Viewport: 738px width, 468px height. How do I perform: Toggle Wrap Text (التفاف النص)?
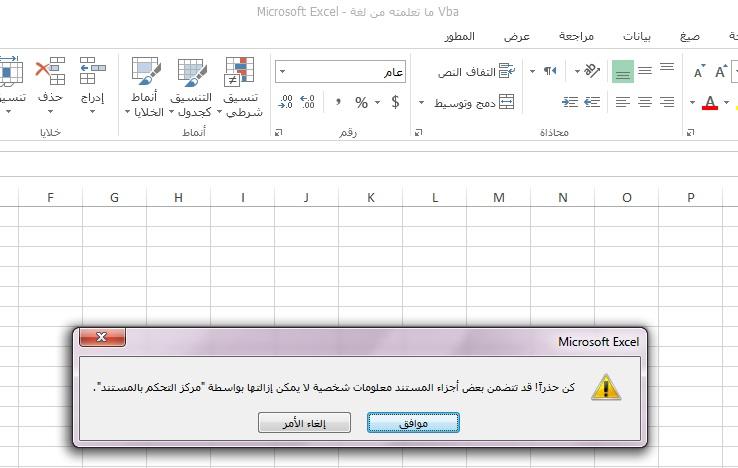coord(476,72)
